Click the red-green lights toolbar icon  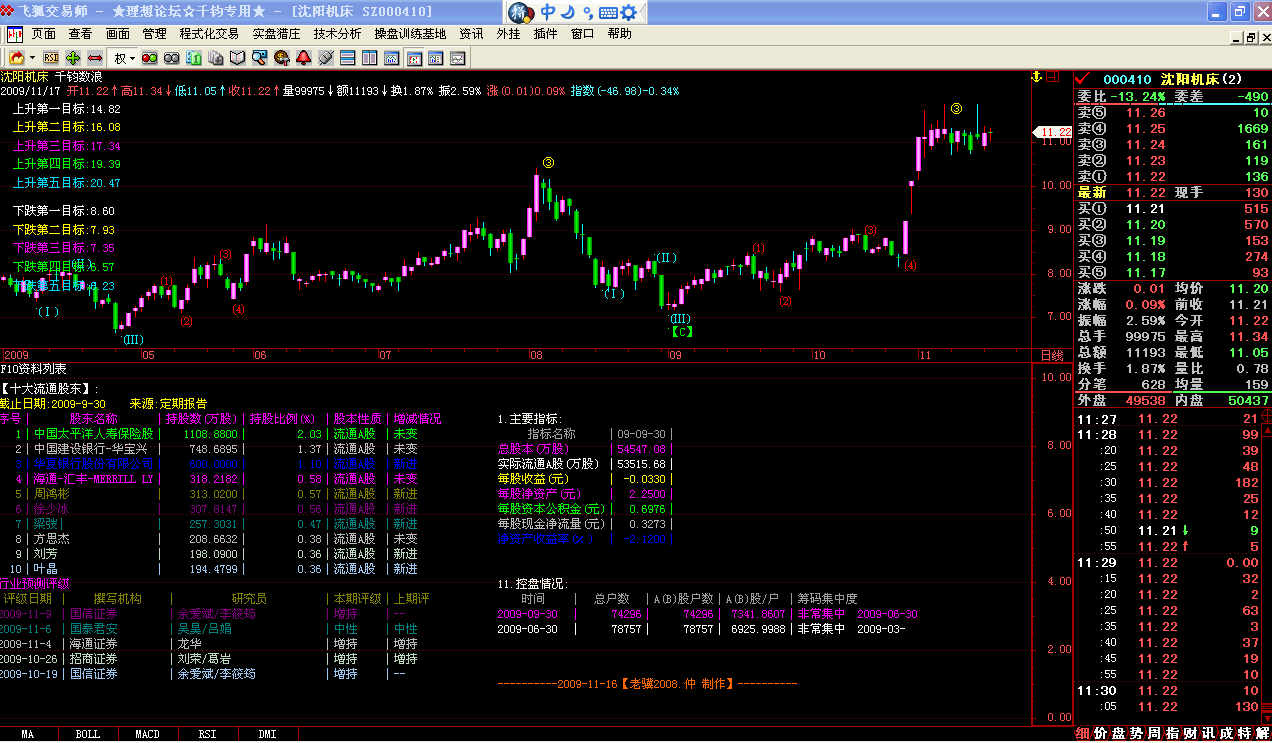click(150, 58)
